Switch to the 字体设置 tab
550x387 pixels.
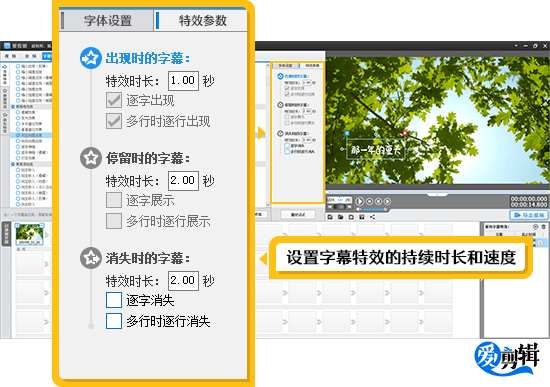point(107,20)
